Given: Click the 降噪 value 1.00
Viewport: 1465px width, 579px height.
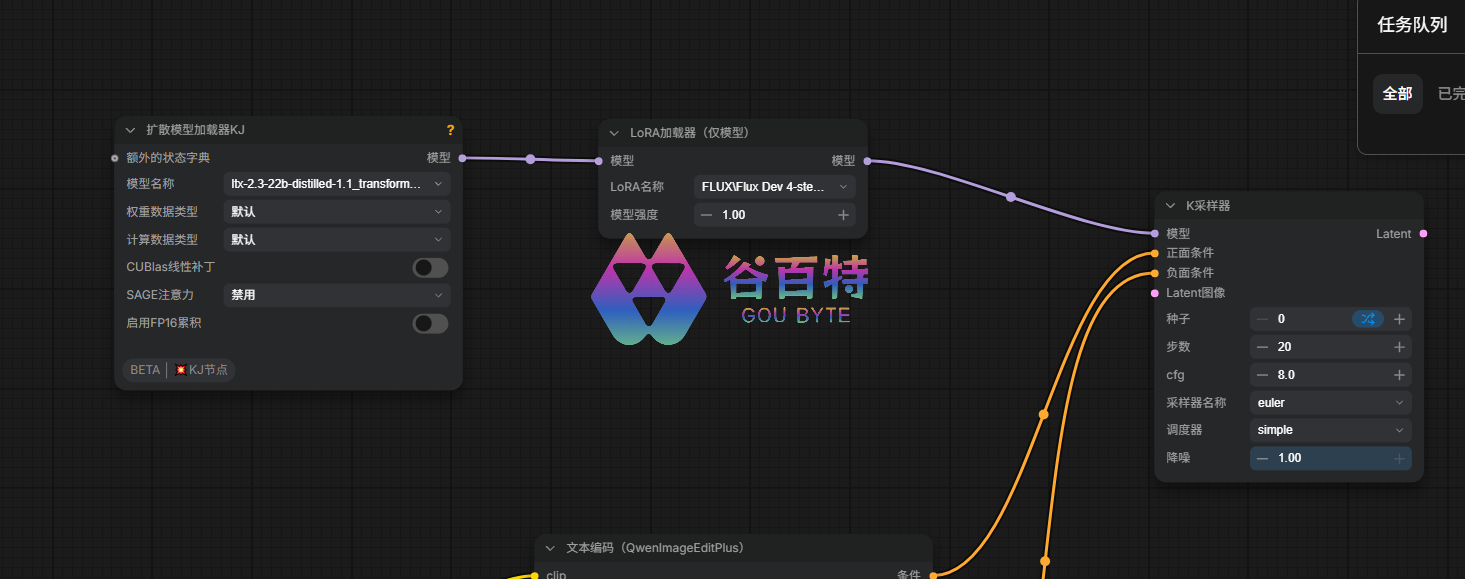Looking at the screenshot, I should [1290, 458].
